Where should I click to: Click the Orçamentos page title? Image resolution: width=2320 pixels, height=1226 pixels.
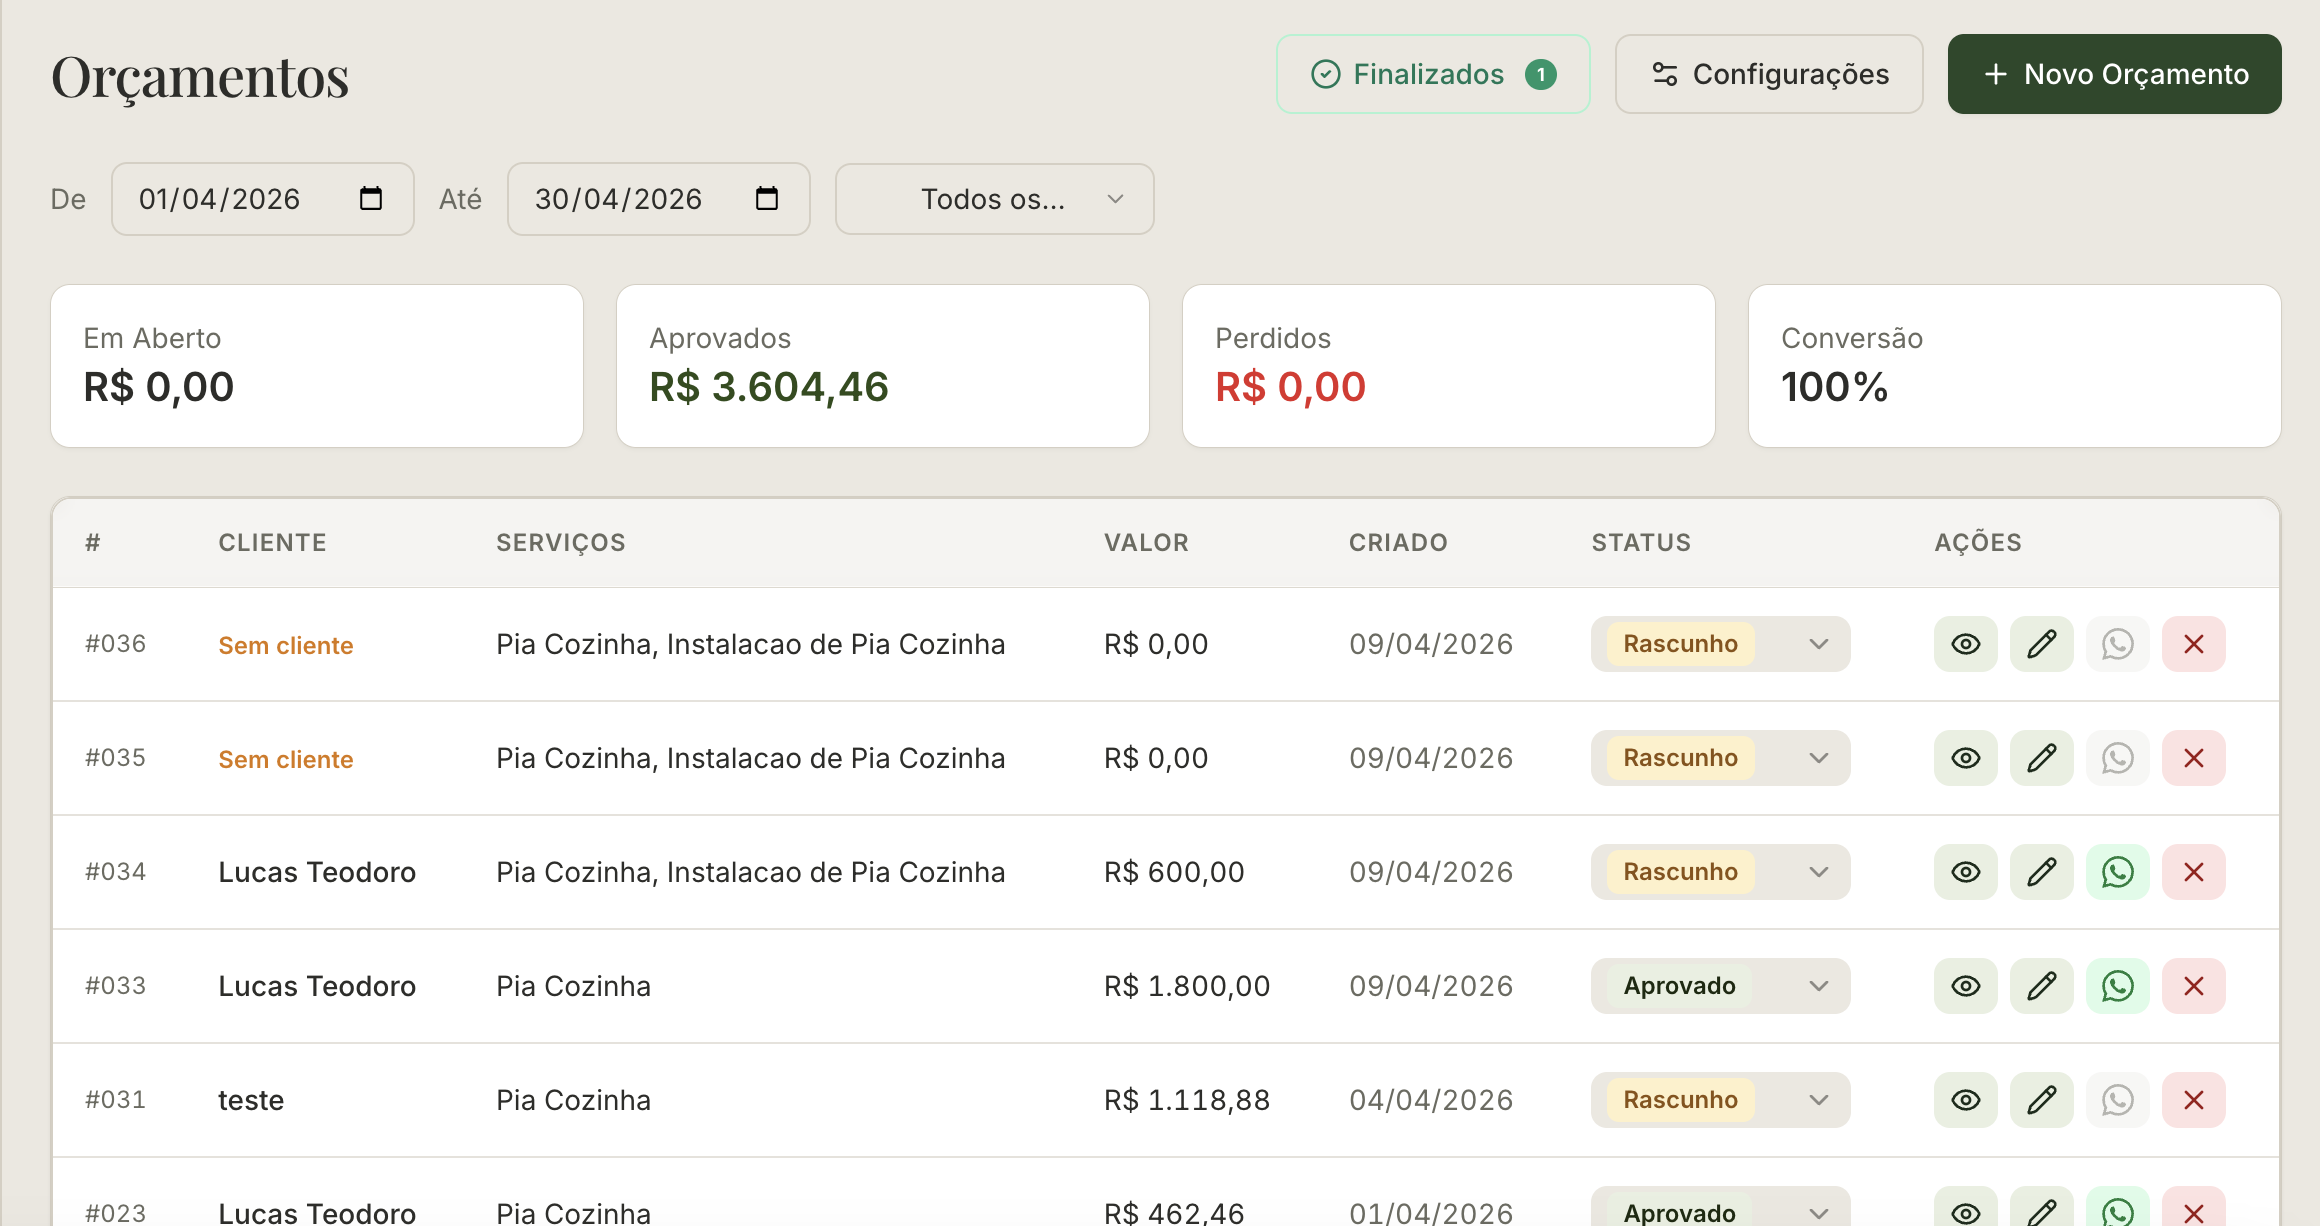200,78
